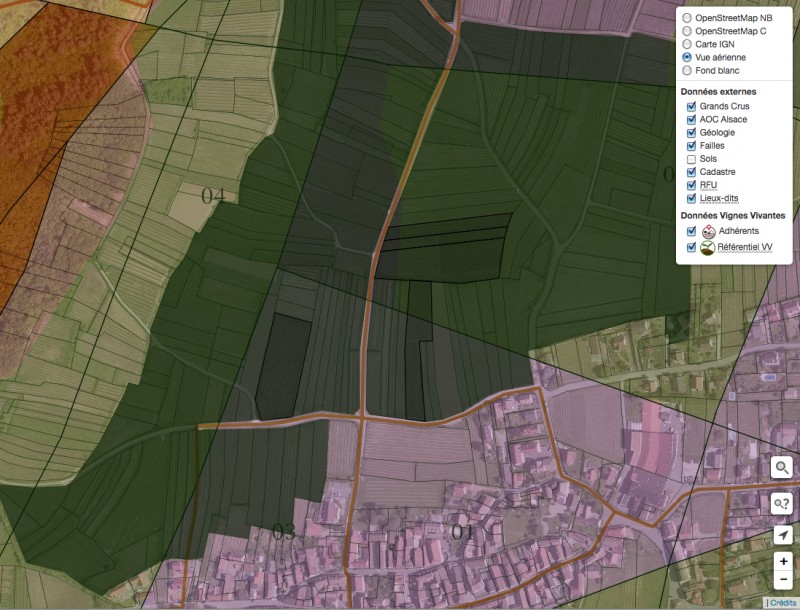This screenshot has height=610, width=800.
Task: Open the Crédits link
Action: pyautogui.click(x=782, y=602)
